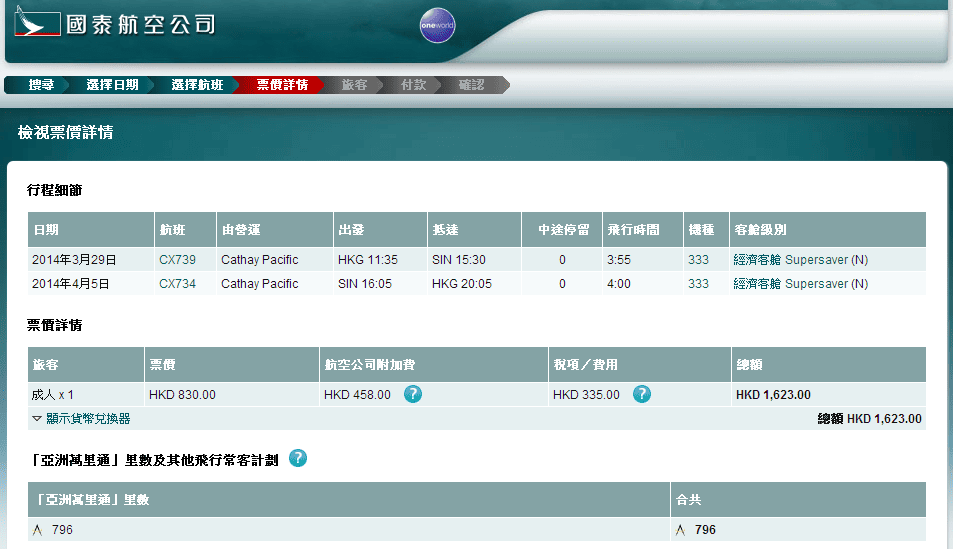The width and height of the screenshot is (953, 549).
Task: Return to the 選擇航班 step
Action: tap(197, 85)
